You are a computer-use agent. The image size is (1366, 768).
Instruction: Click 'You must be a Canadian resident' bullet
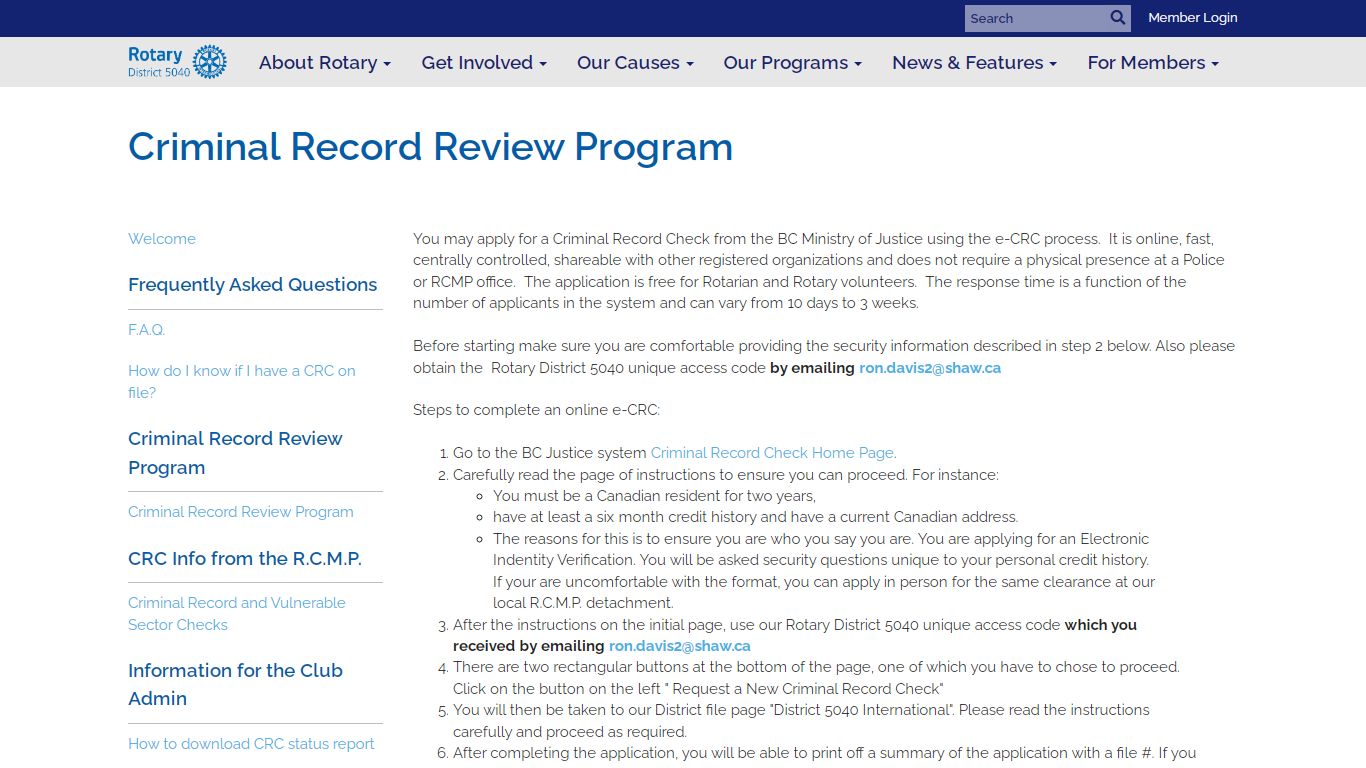coord(654,496)
